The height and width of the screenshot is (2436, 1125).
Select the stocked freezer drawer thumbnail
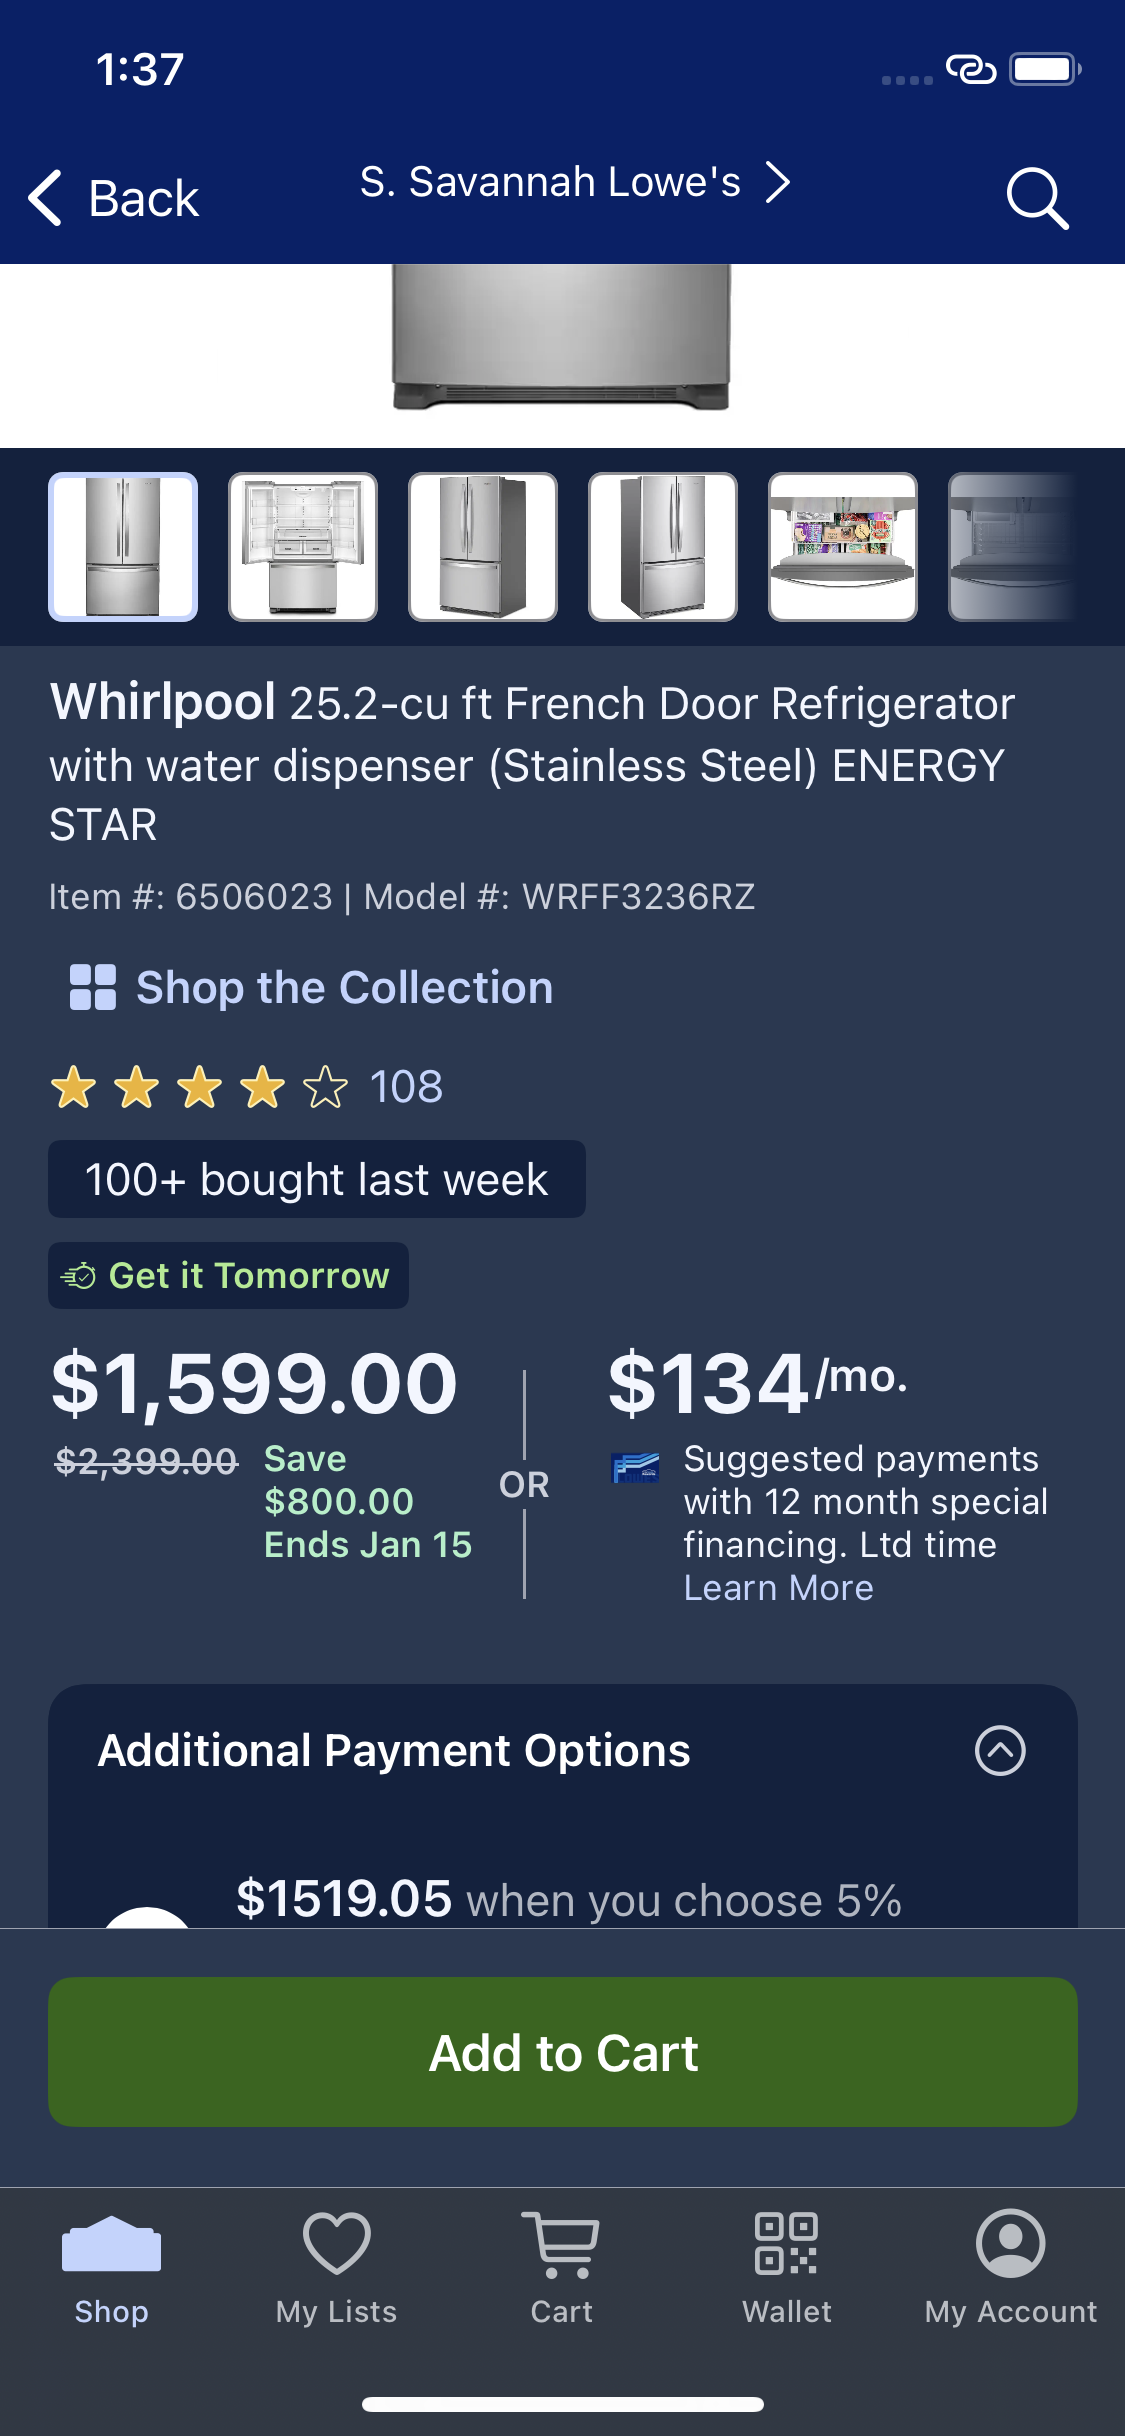[843, 547]
